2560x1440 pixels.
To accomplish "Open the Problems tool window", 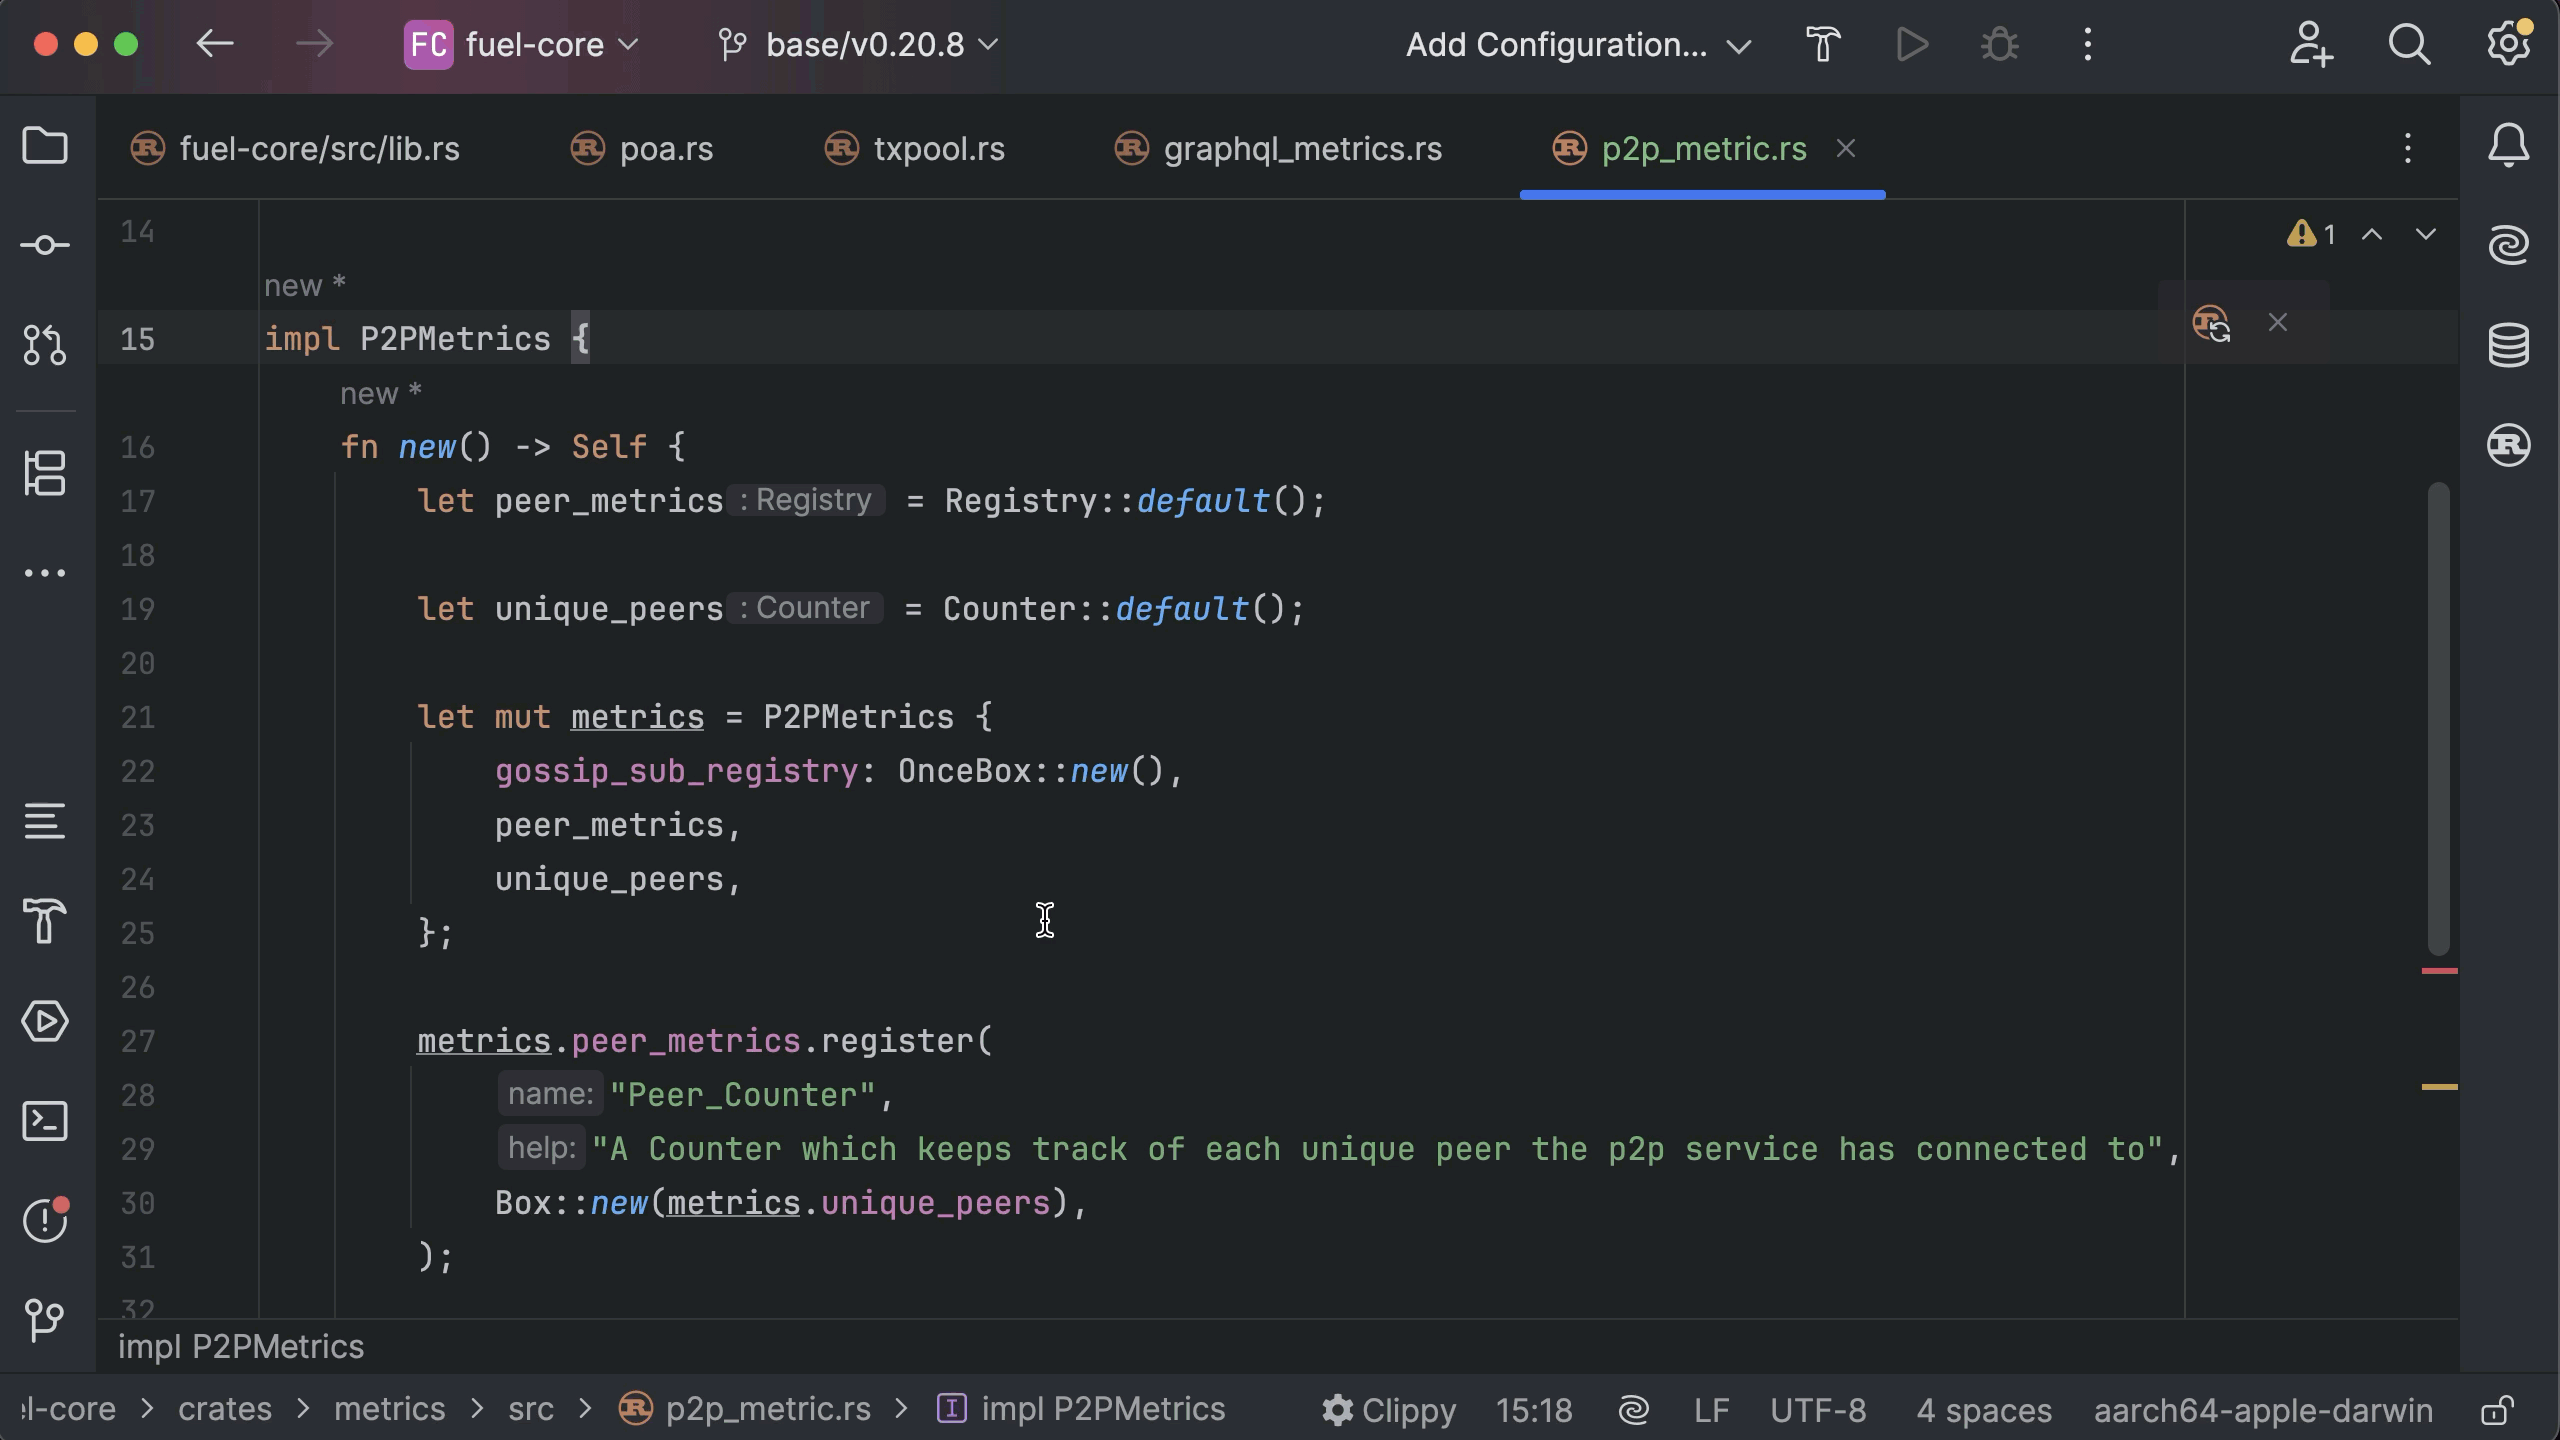I will 45,1219.
